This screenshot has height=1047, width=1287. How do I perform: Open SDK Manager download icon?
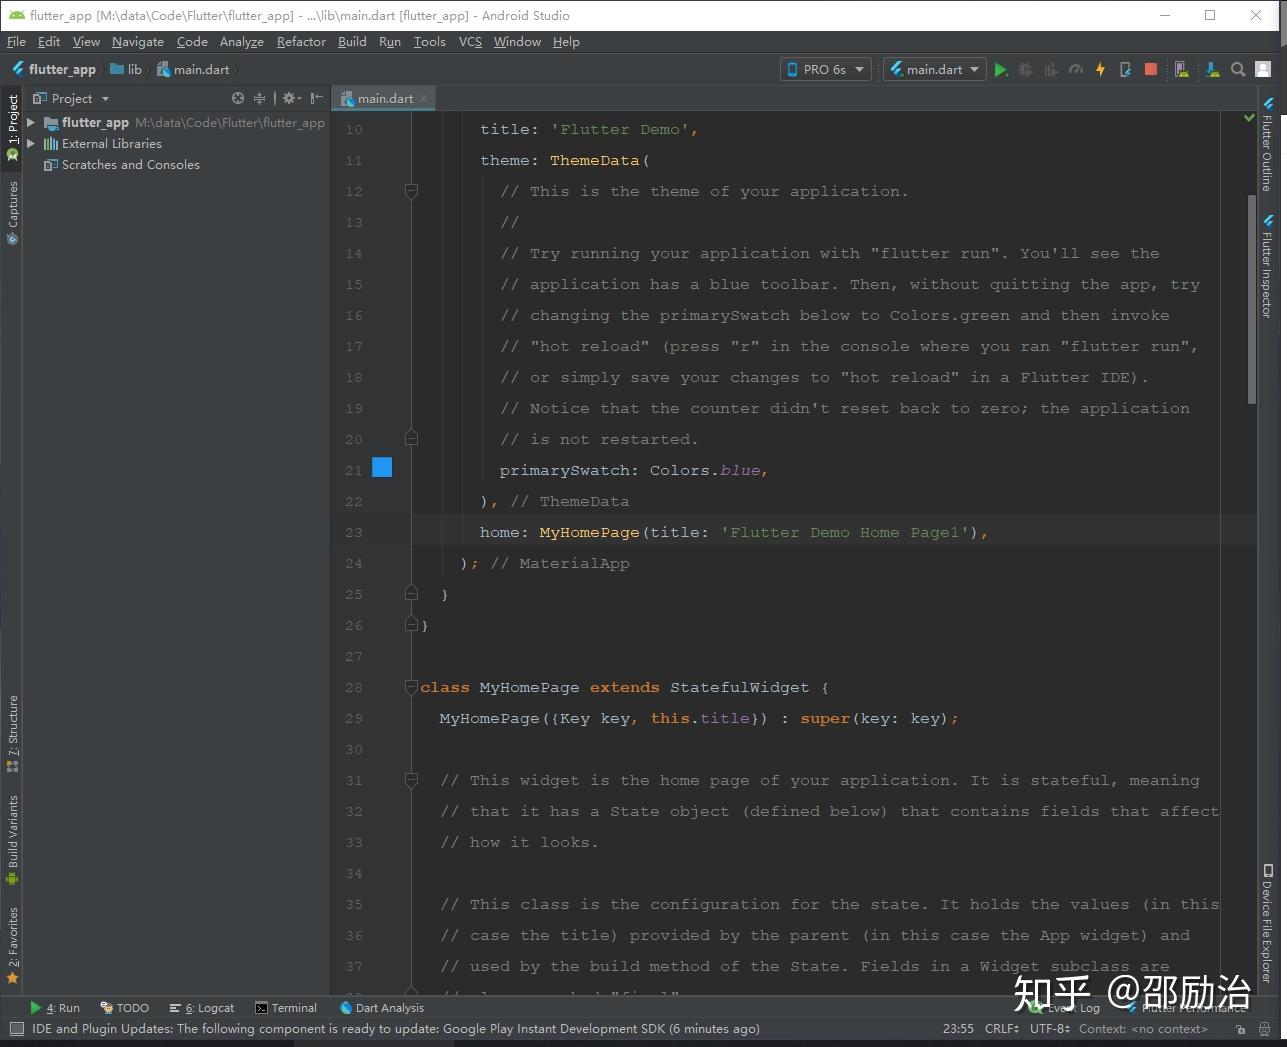pyautogui.click(x=1212, y=69)
